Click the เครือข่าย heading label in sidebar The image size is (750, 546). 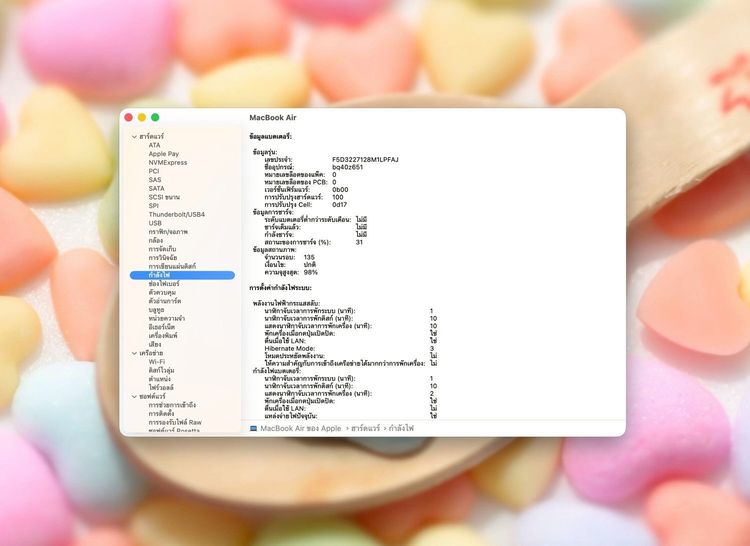coord(151,353)
